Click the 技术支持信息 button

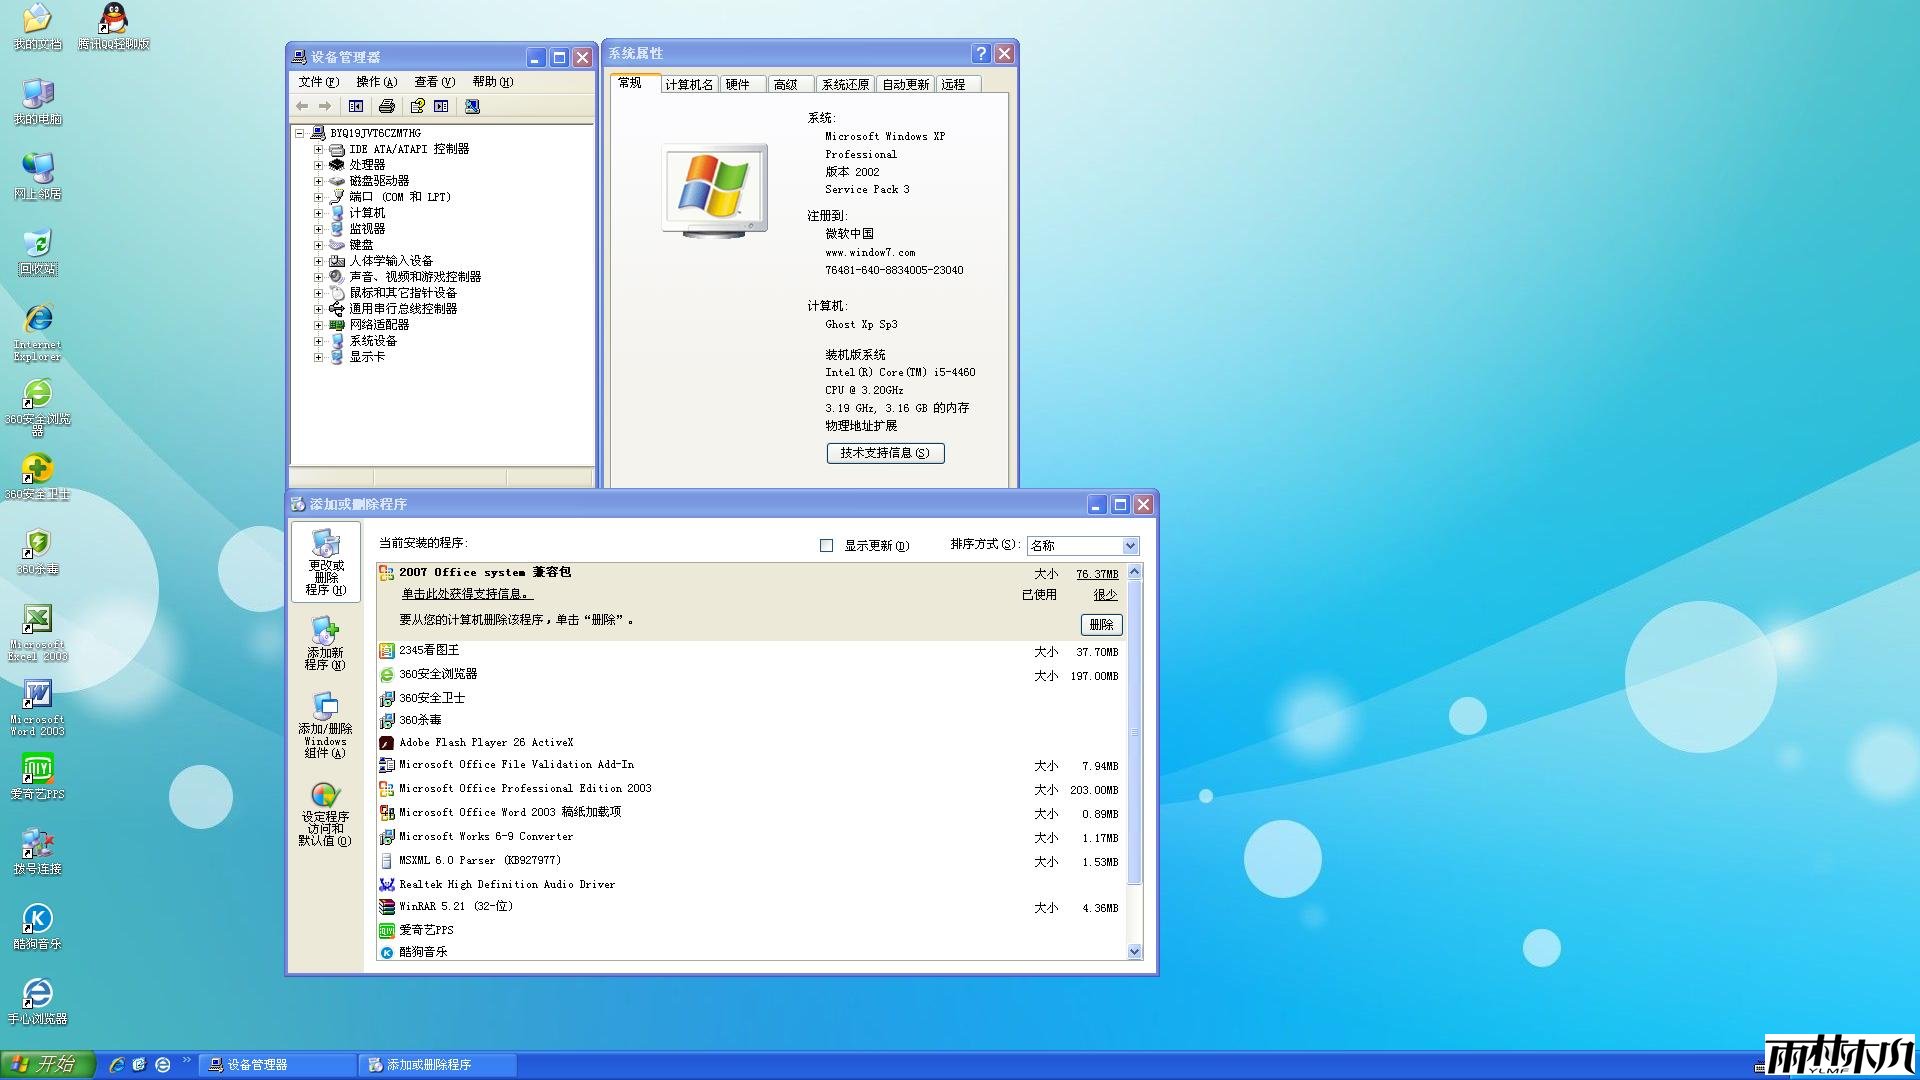click(x=885, y=453)
